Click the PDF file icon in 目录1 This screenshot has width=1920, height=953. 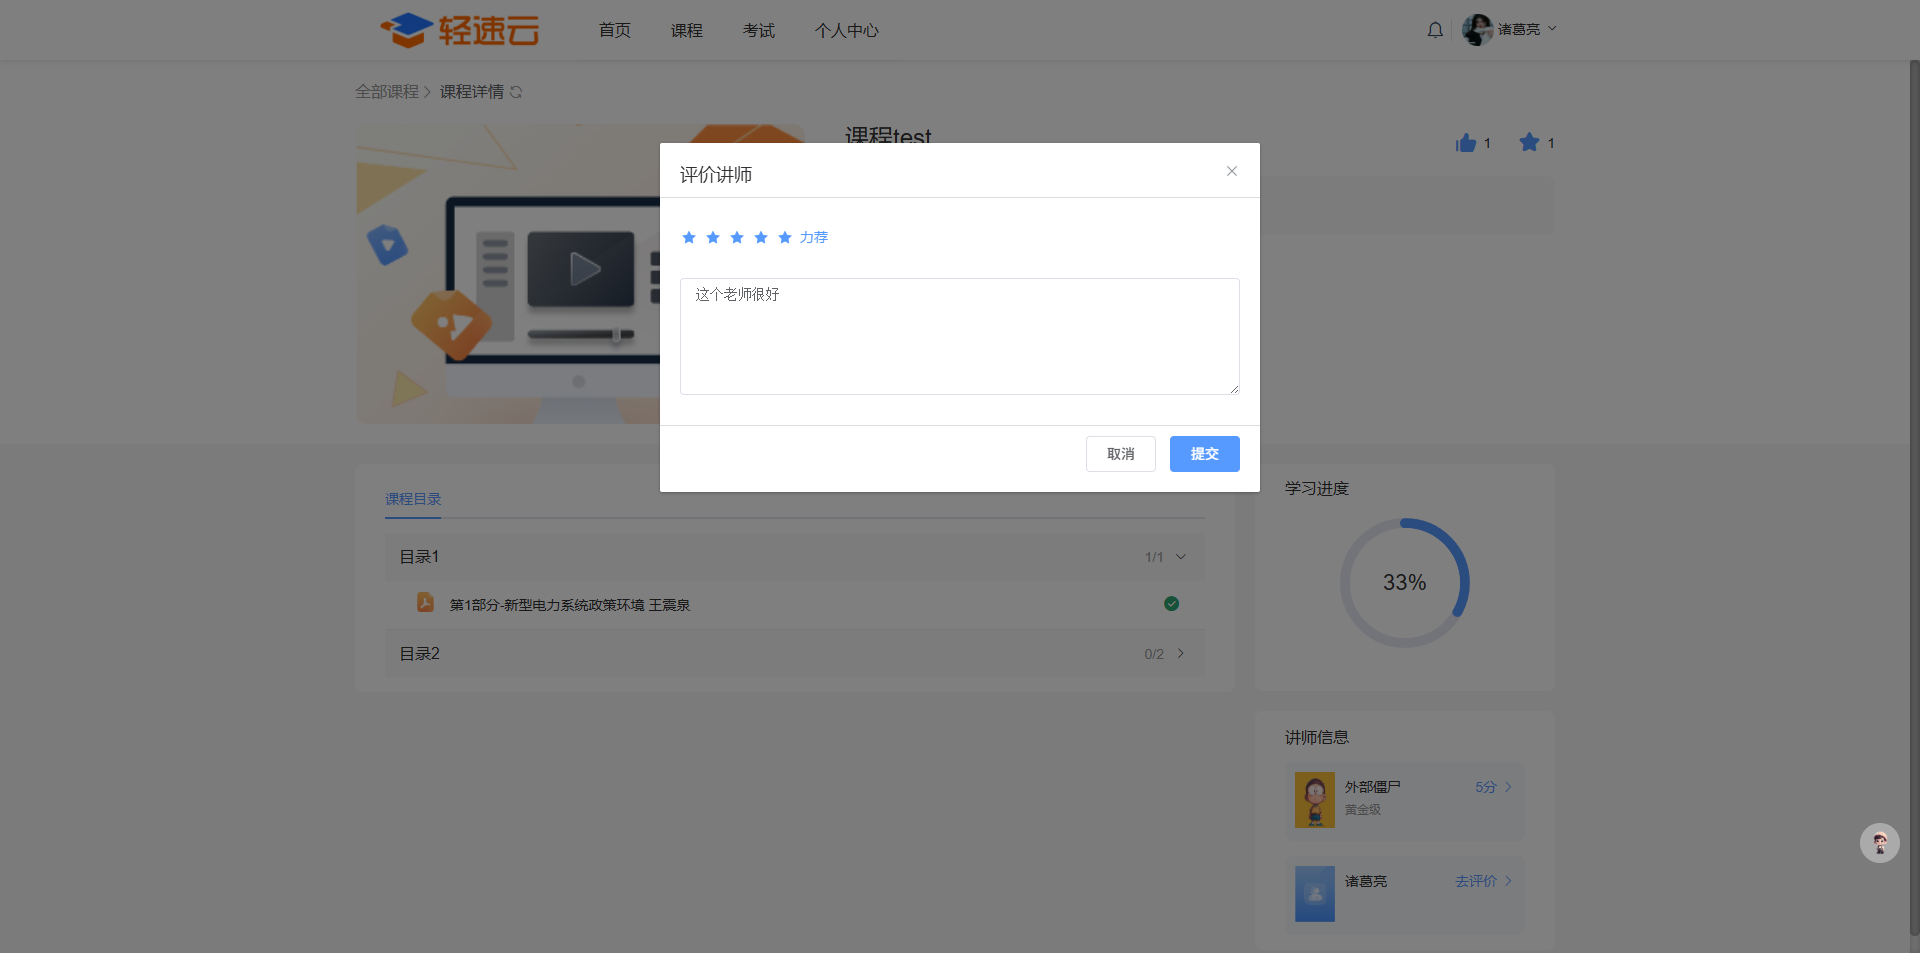pos(425,603)
